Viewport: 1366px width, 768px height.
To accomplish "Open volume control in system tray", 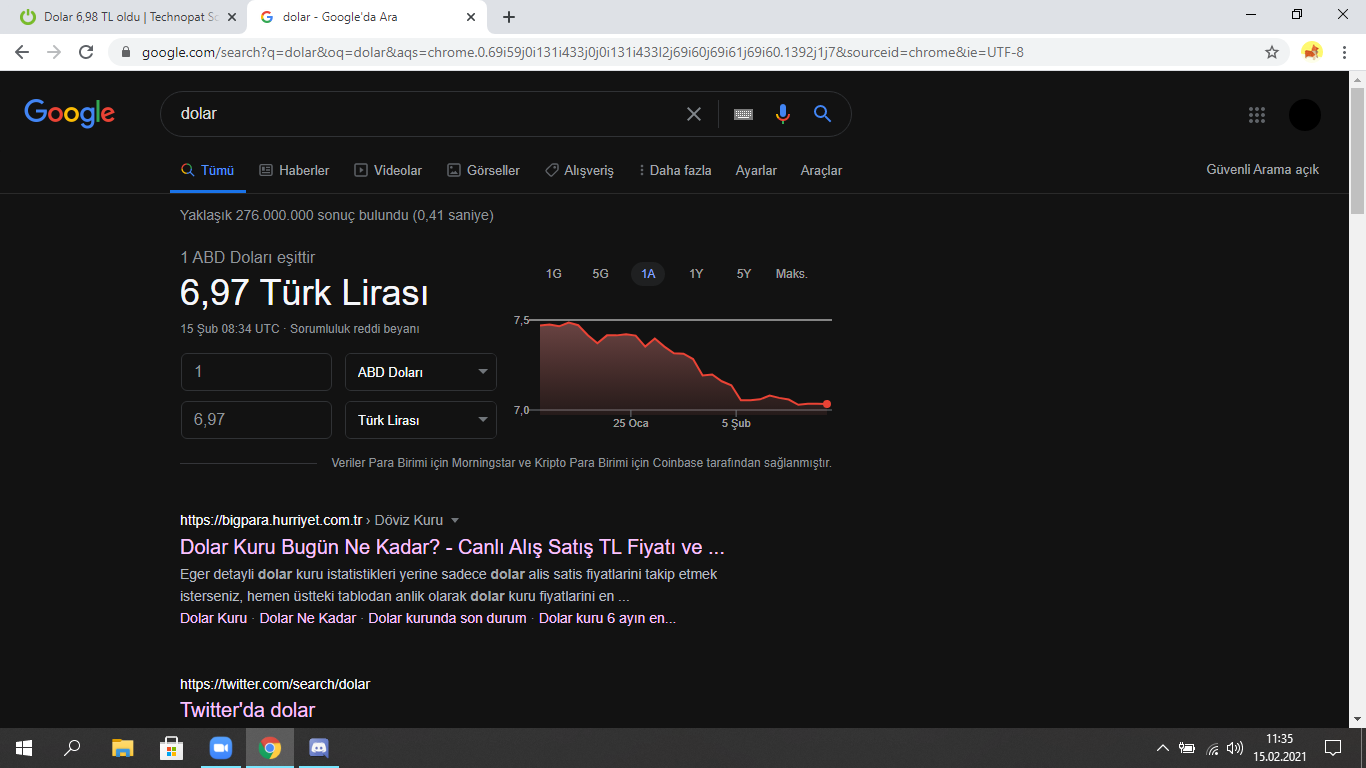I will point(1235,748).
